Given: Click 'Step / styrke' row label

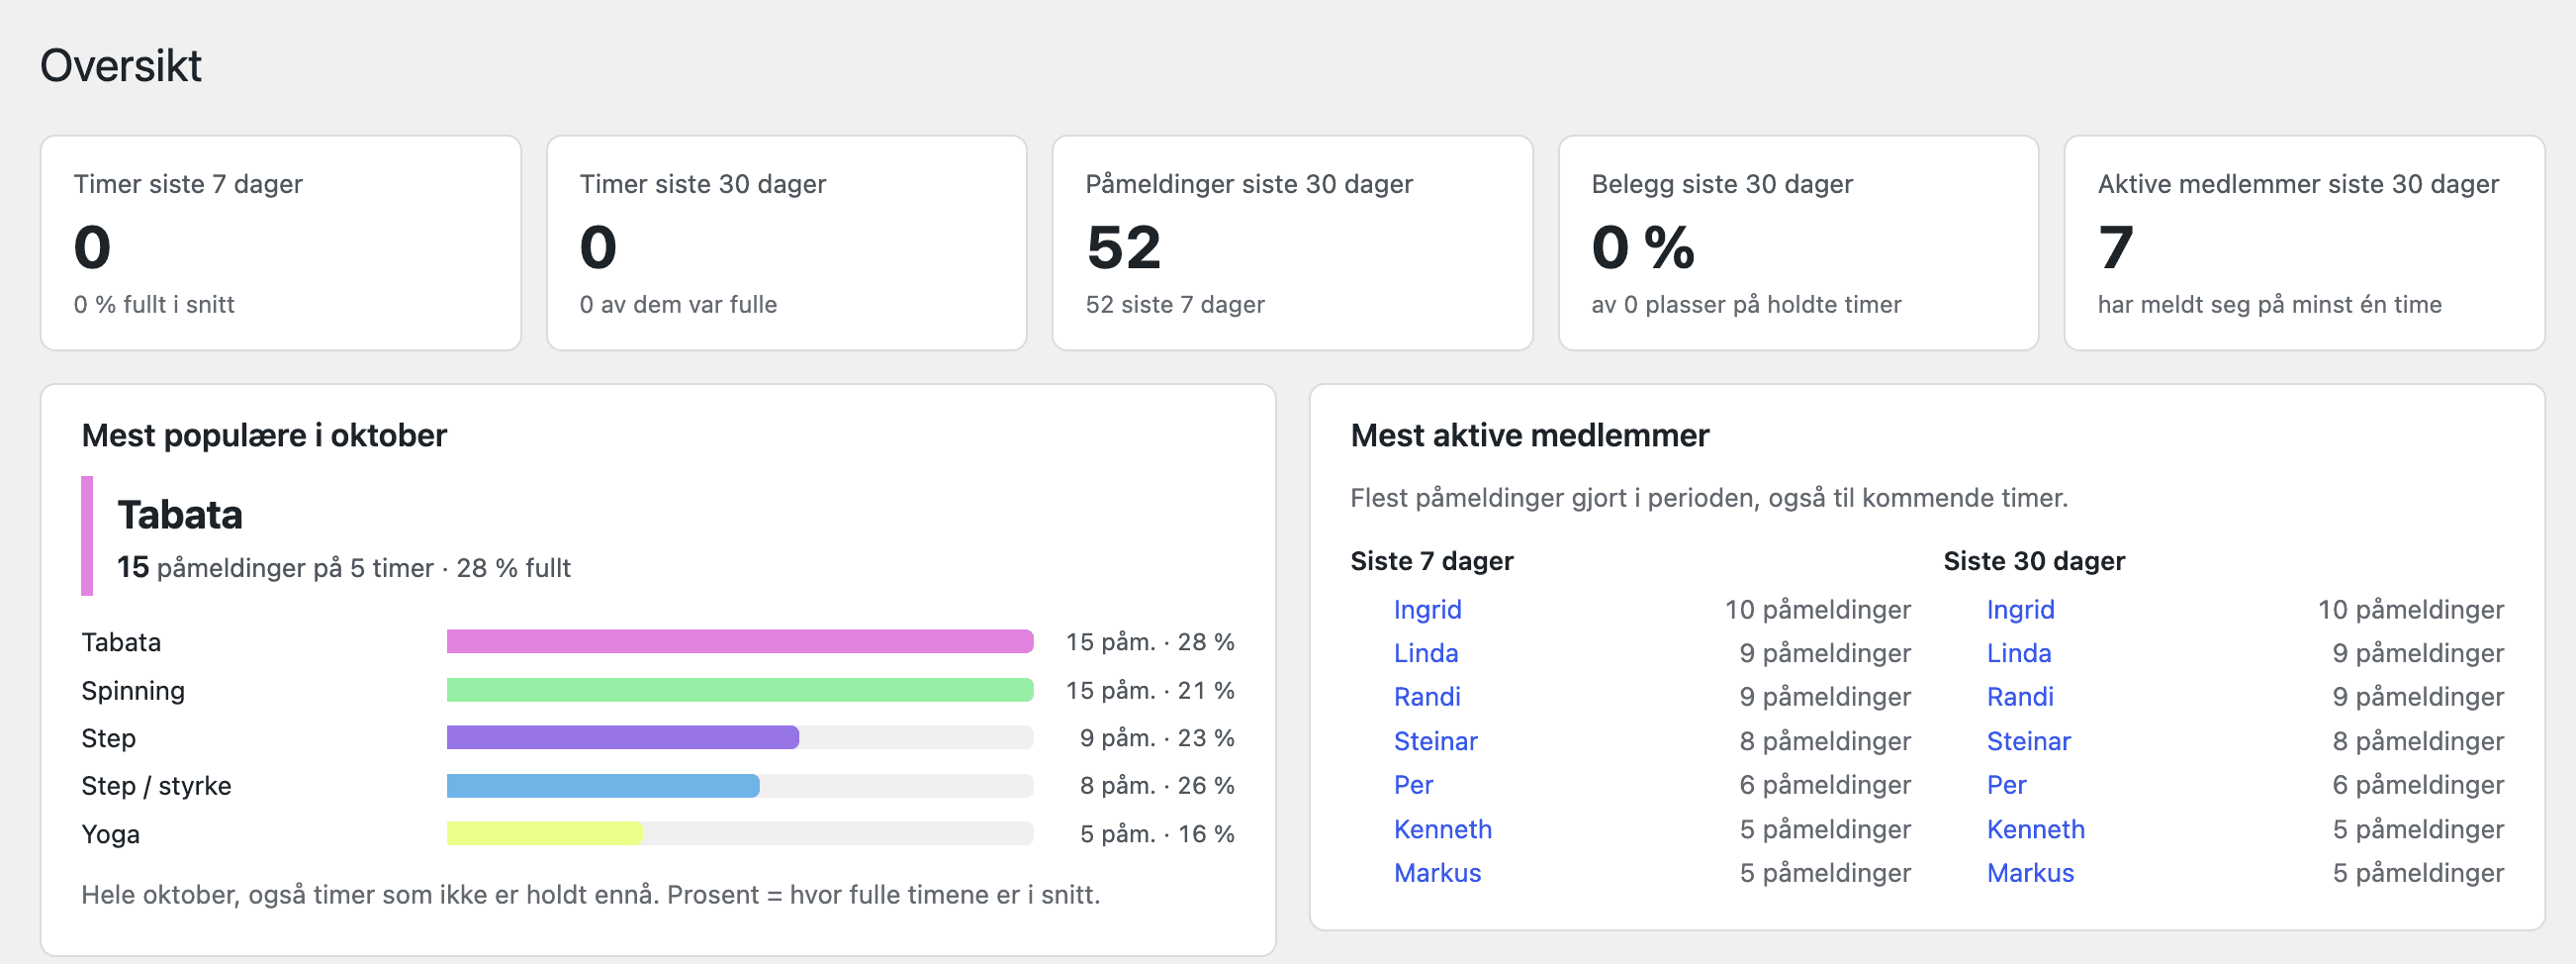Looking at the screenshot, I should click(x=156, y=786).
